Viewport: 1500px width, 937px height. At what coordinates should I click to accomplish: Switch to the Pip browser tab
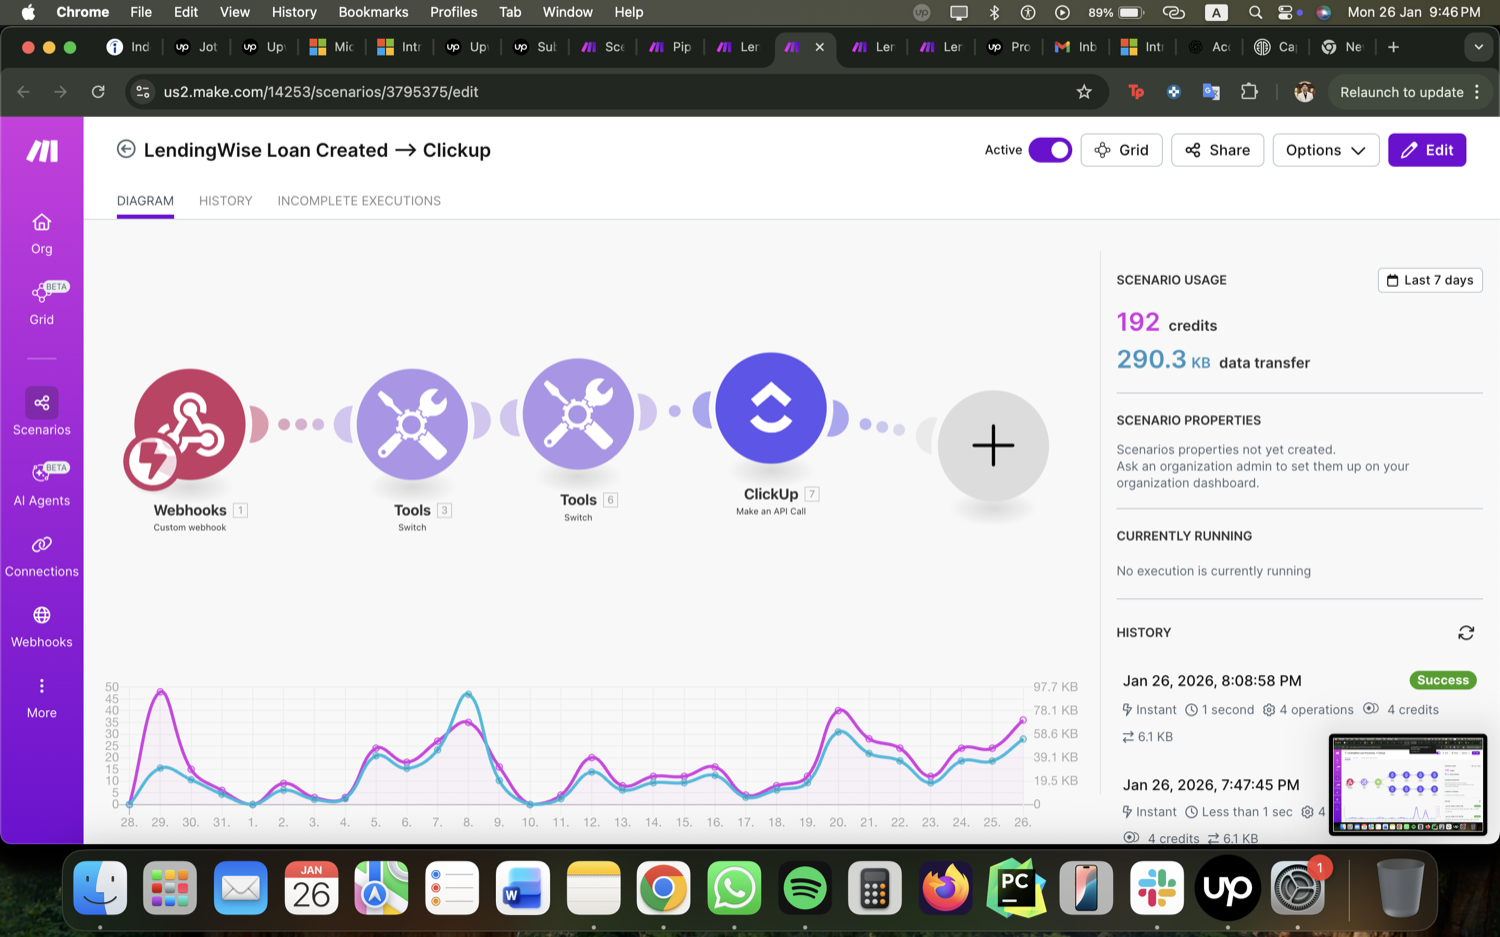pyautogui.click(x=672, y=47)
